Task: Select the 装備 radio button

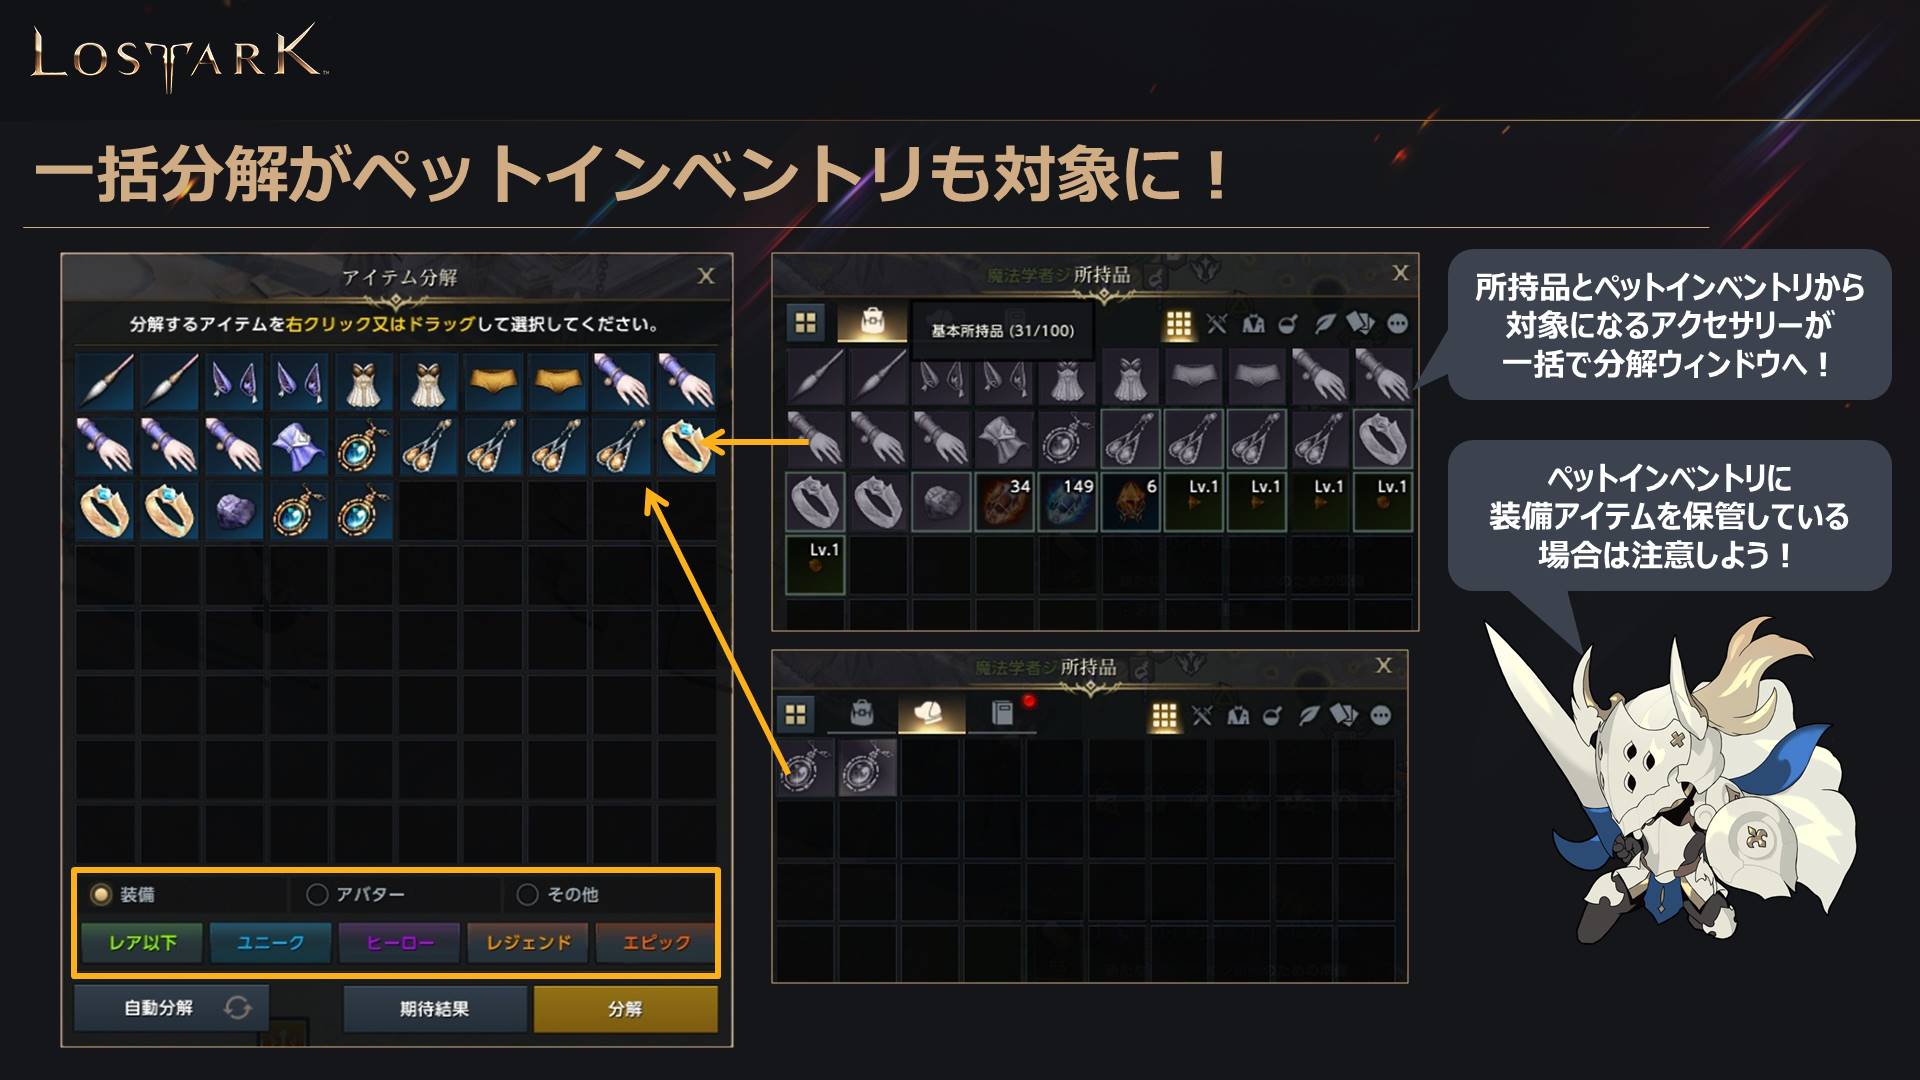Action: [x=101, y=894]
